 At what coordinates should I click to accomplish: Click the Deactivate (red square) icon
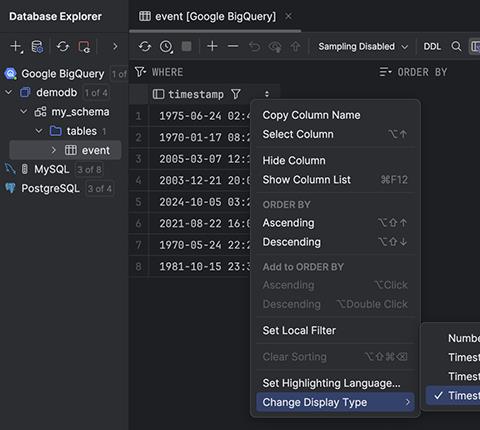click(84, 47)
